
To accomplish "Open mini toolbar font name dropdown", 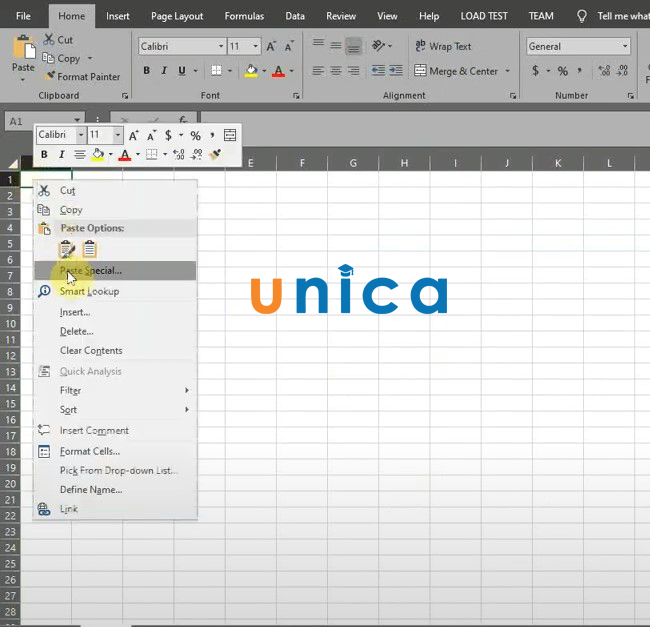I will 81,135.
